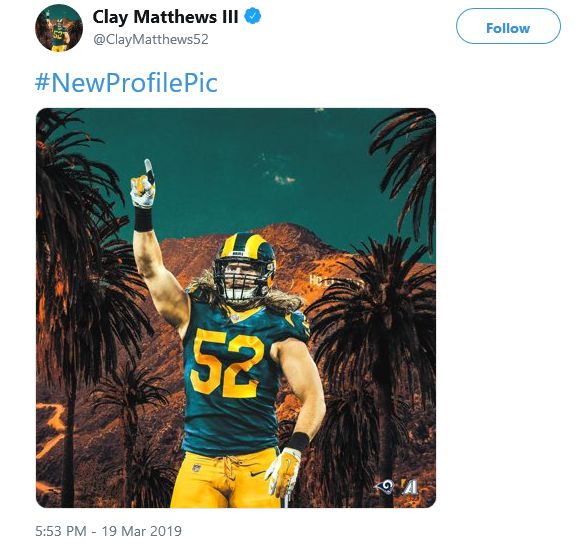Click the raised pointing glove
The width and height of the screenshot is (576, 551).
click(143, 185)
